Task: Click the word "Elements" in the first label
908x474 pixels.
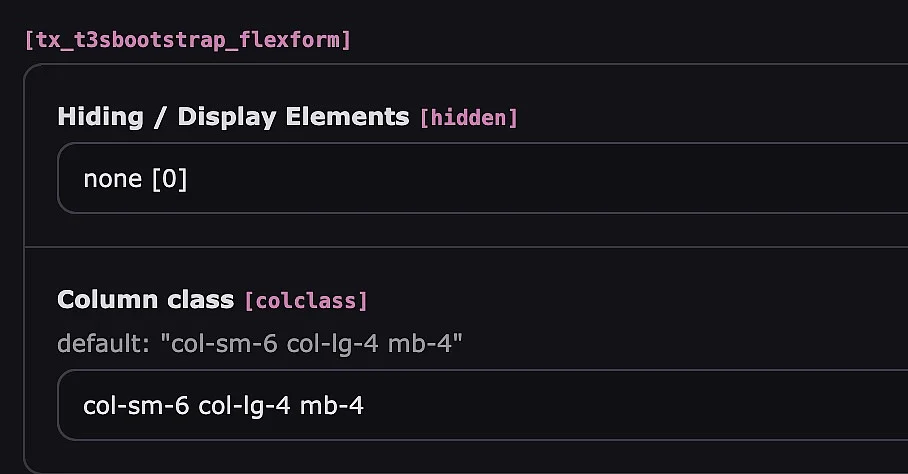Action: point(347,116)
